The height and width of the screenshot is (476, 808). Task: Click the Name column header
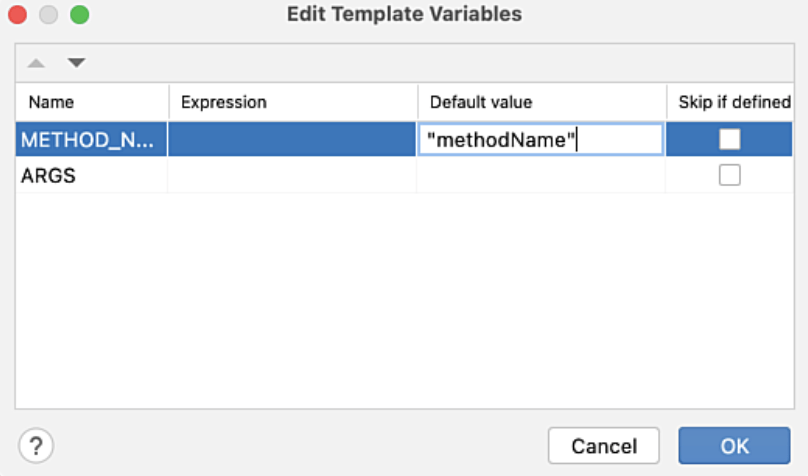click(51, 102)
